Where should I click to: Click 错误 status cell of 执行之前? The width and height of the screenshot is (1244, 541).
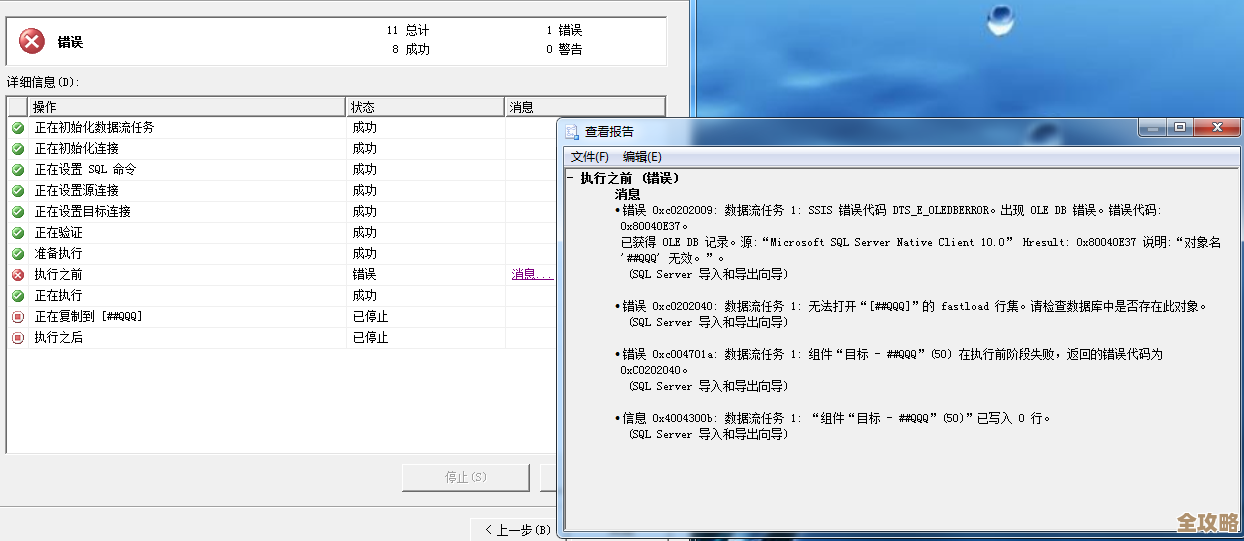point(364,275)
